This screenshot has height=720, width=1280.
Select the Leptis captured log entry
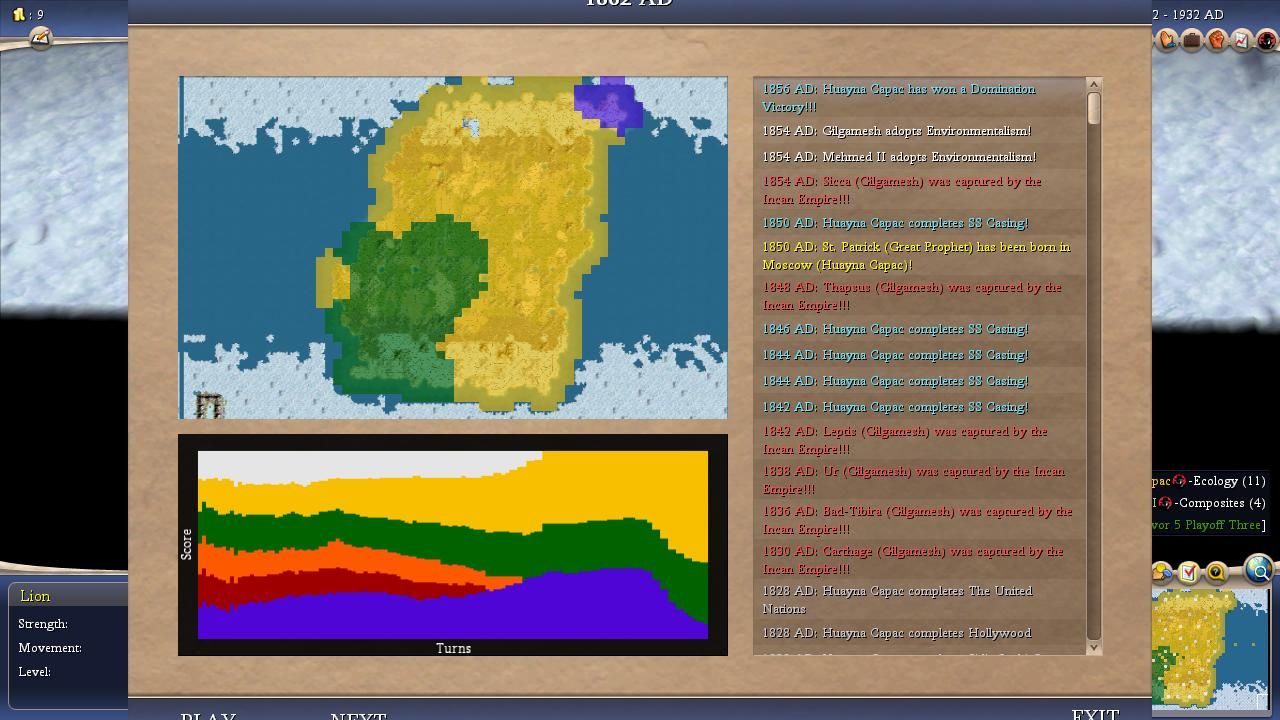[919, 440]
